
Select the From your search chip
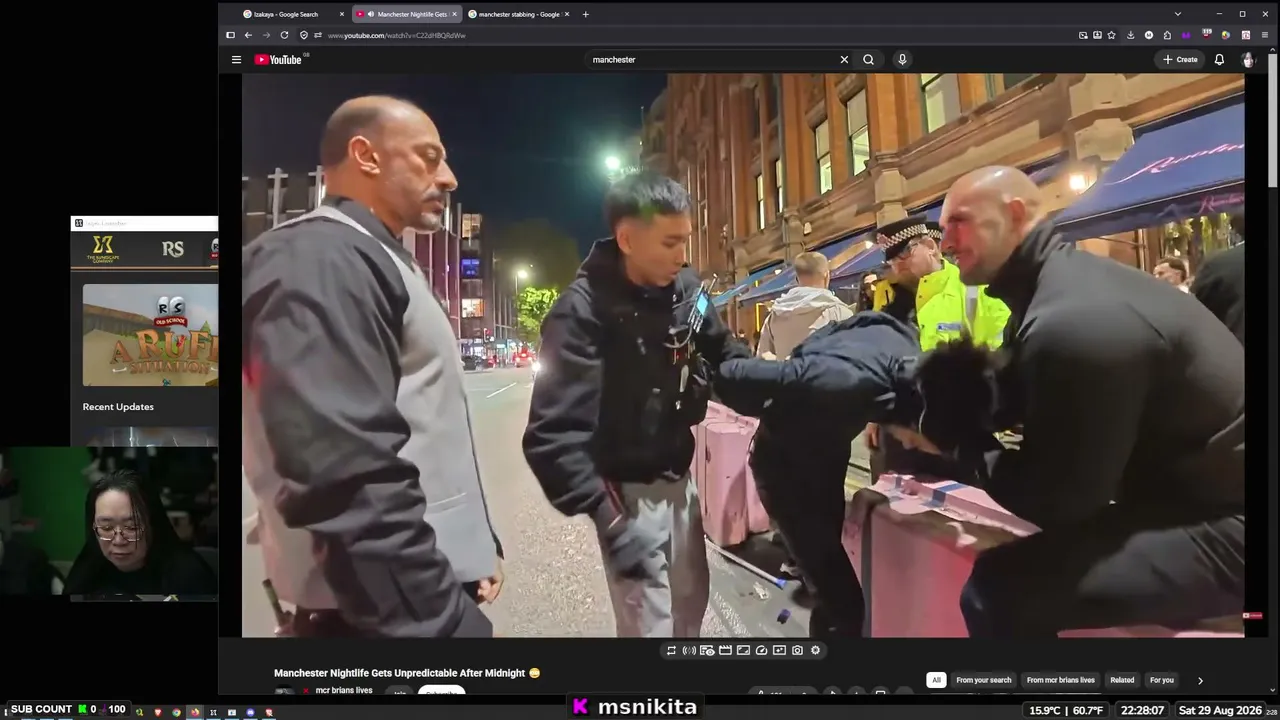pos(984,680)
